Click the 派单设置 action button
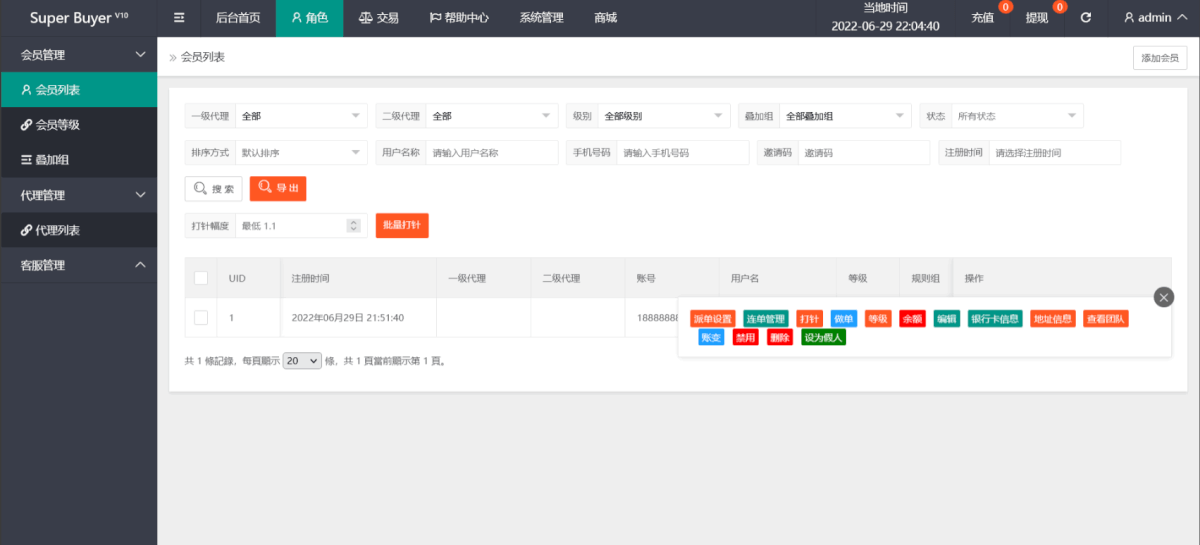Image resolution: width=1200 pixels, height=545 pixels. point(713,319)
